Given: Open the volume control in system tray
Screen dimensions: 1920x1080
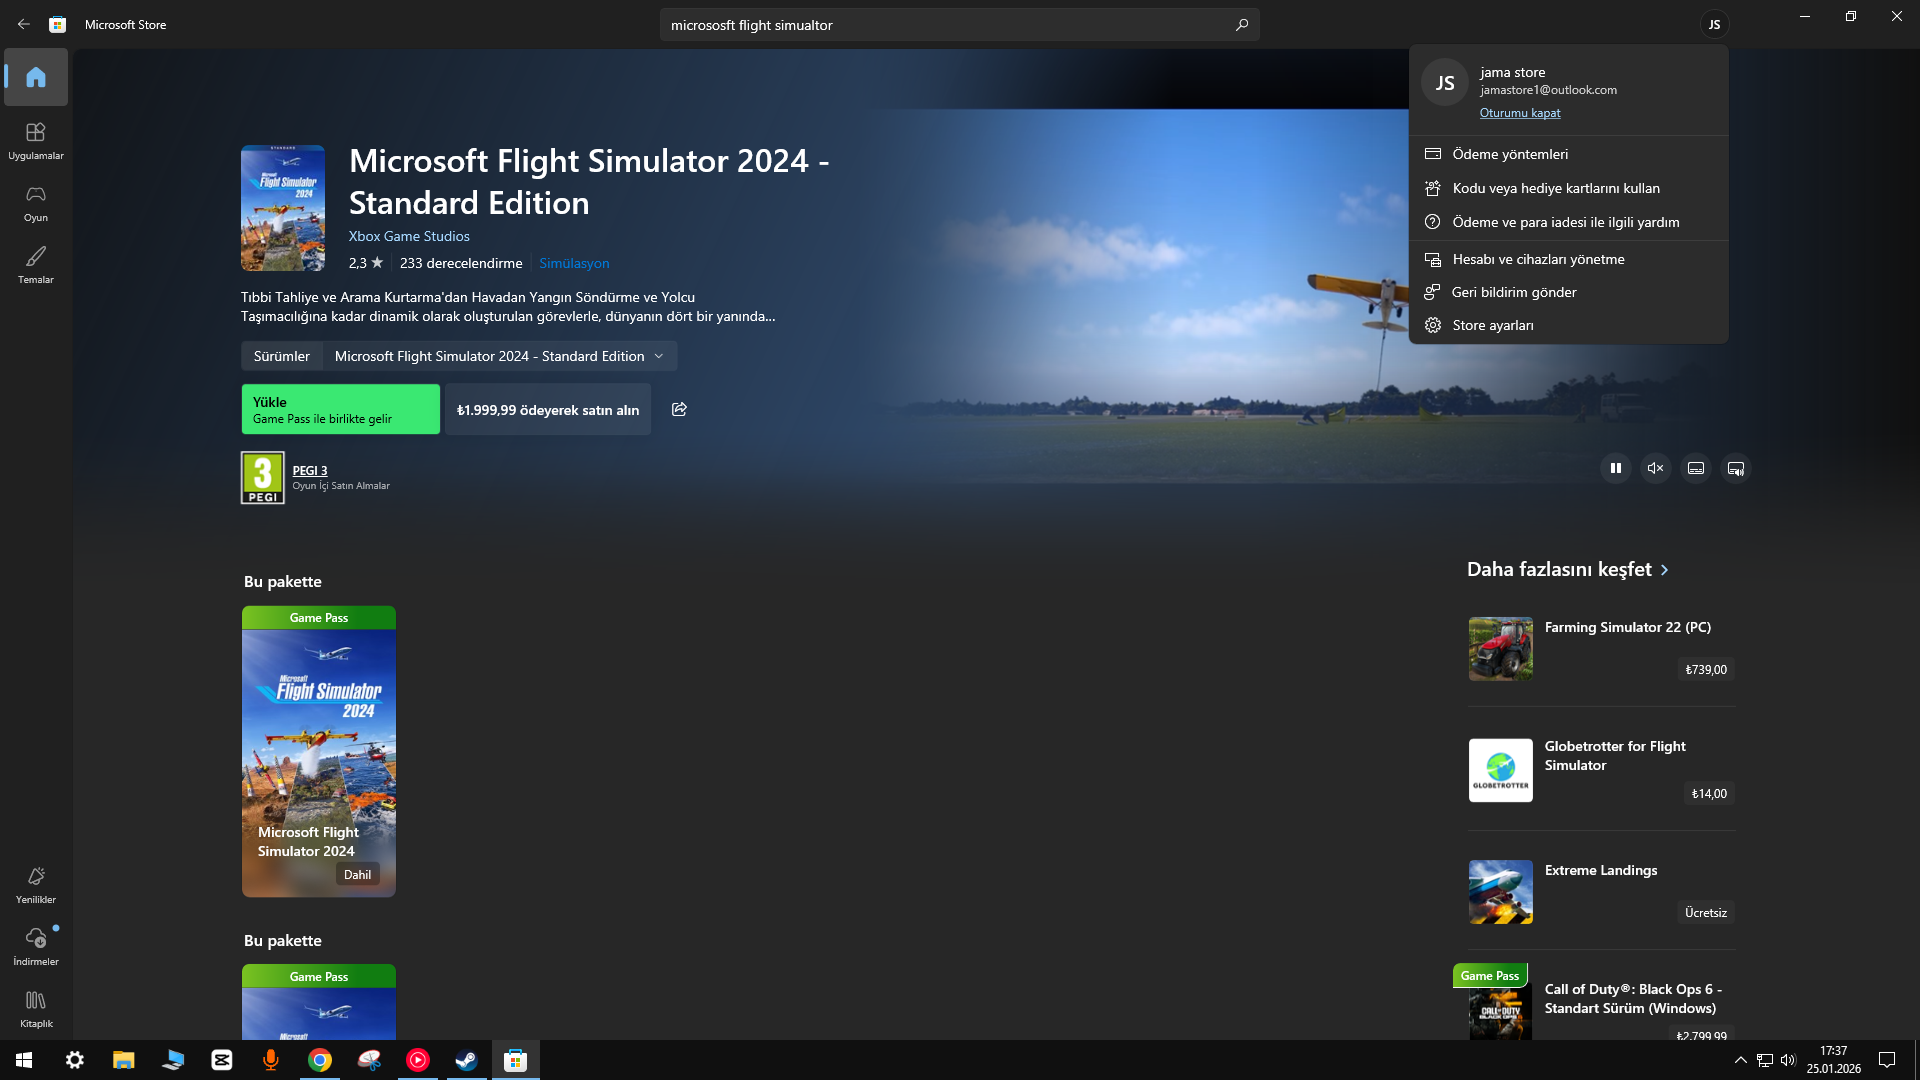Looking at the screenshot, I should [x=1788, y=1060].
